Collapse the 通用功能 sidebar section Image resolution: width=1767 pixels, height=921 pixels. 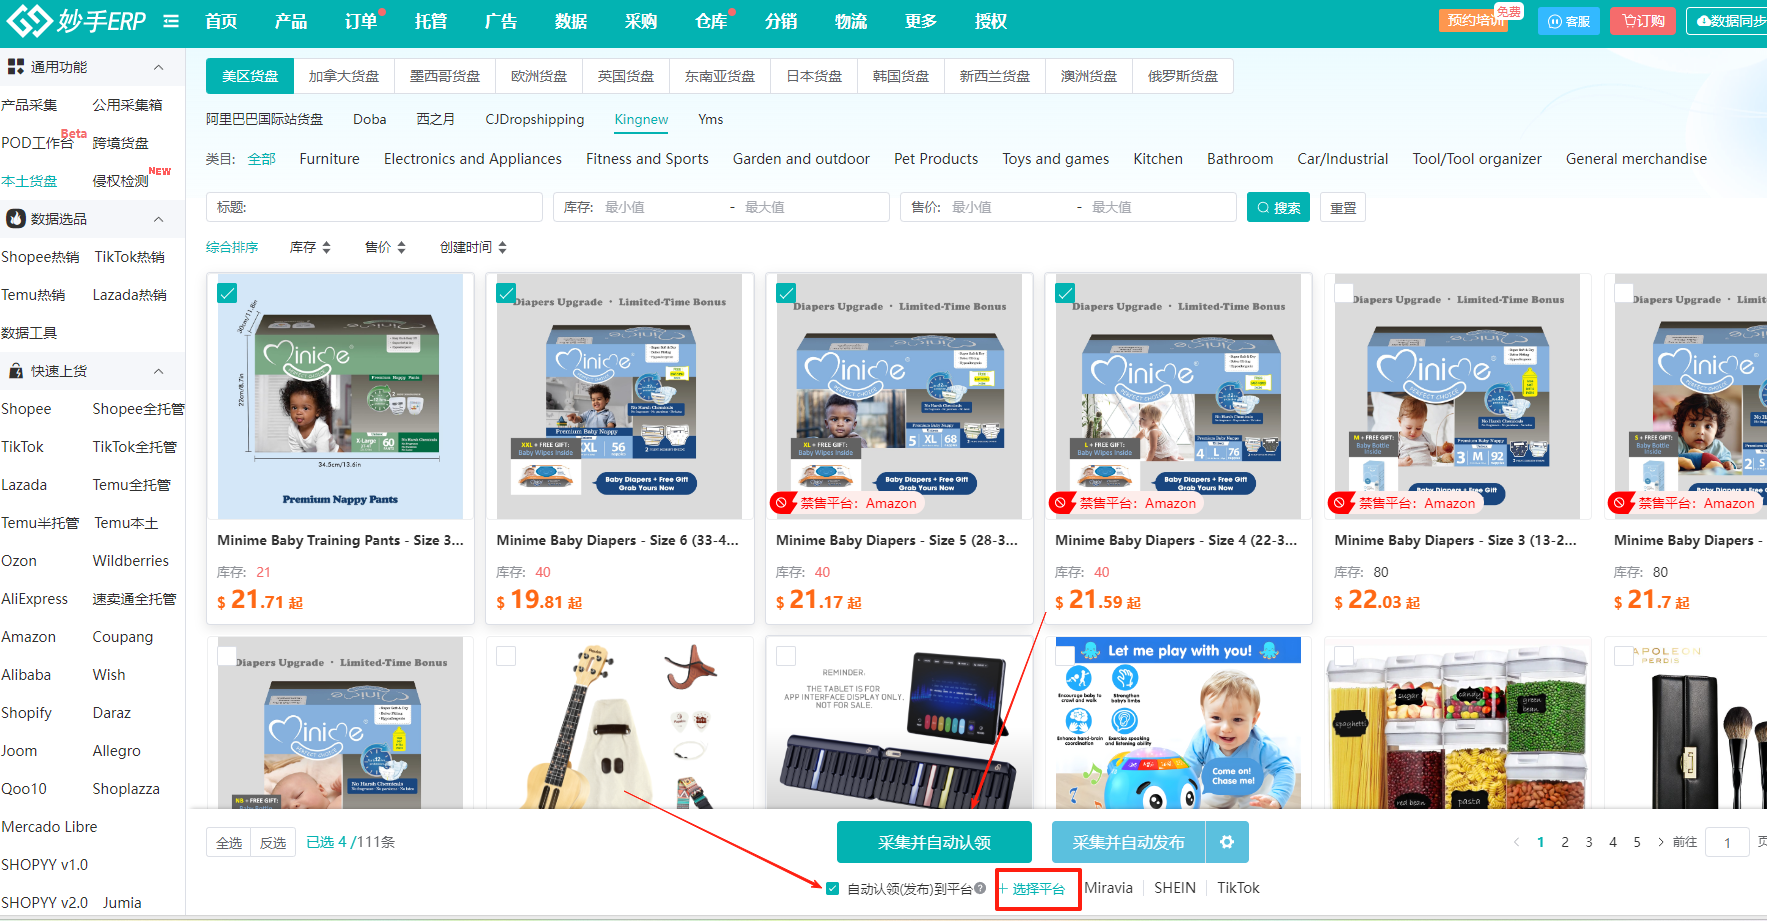pos(158,67)
